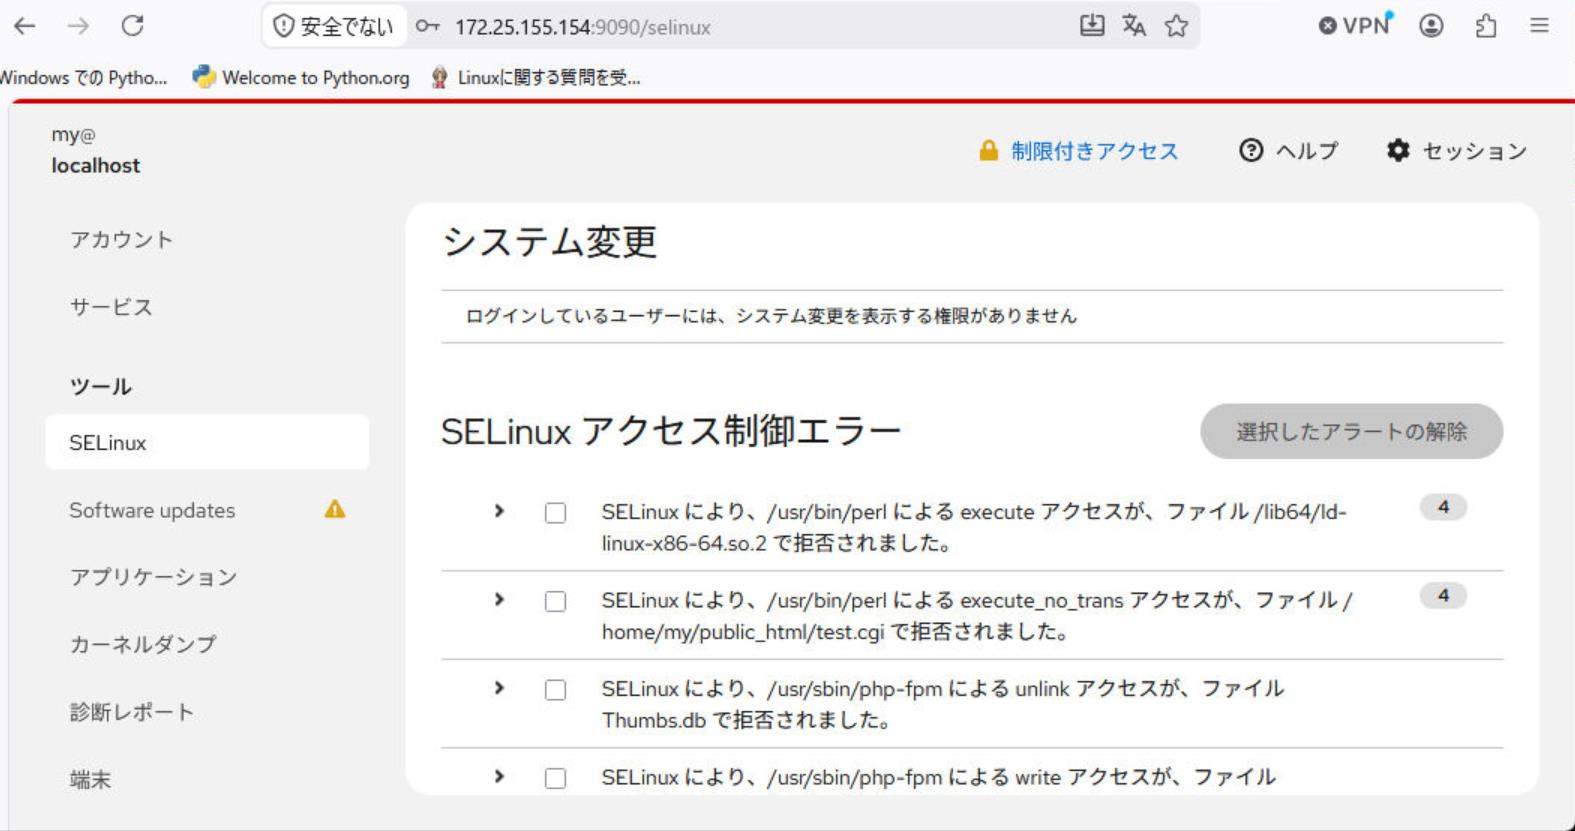Click the 選択したアラートの解除 button
The width and height of the screenshot is (1575, 831).
click(x=1351, y=431)
